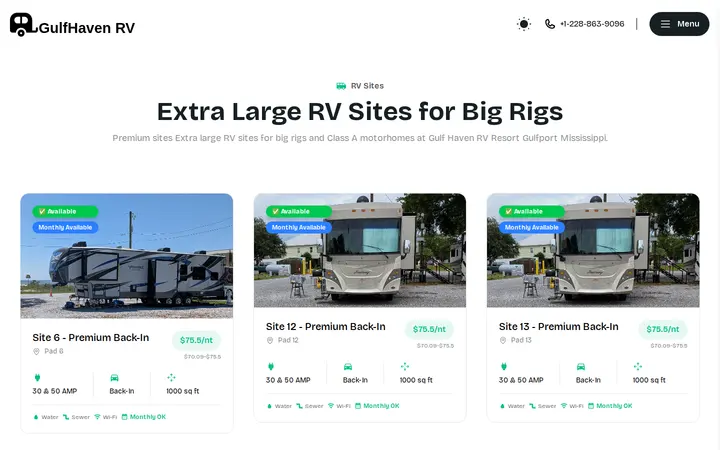Click the $75.5/nt price on Site 13
The height and width of the screenshot is (450, 720).
pos(663,329)
